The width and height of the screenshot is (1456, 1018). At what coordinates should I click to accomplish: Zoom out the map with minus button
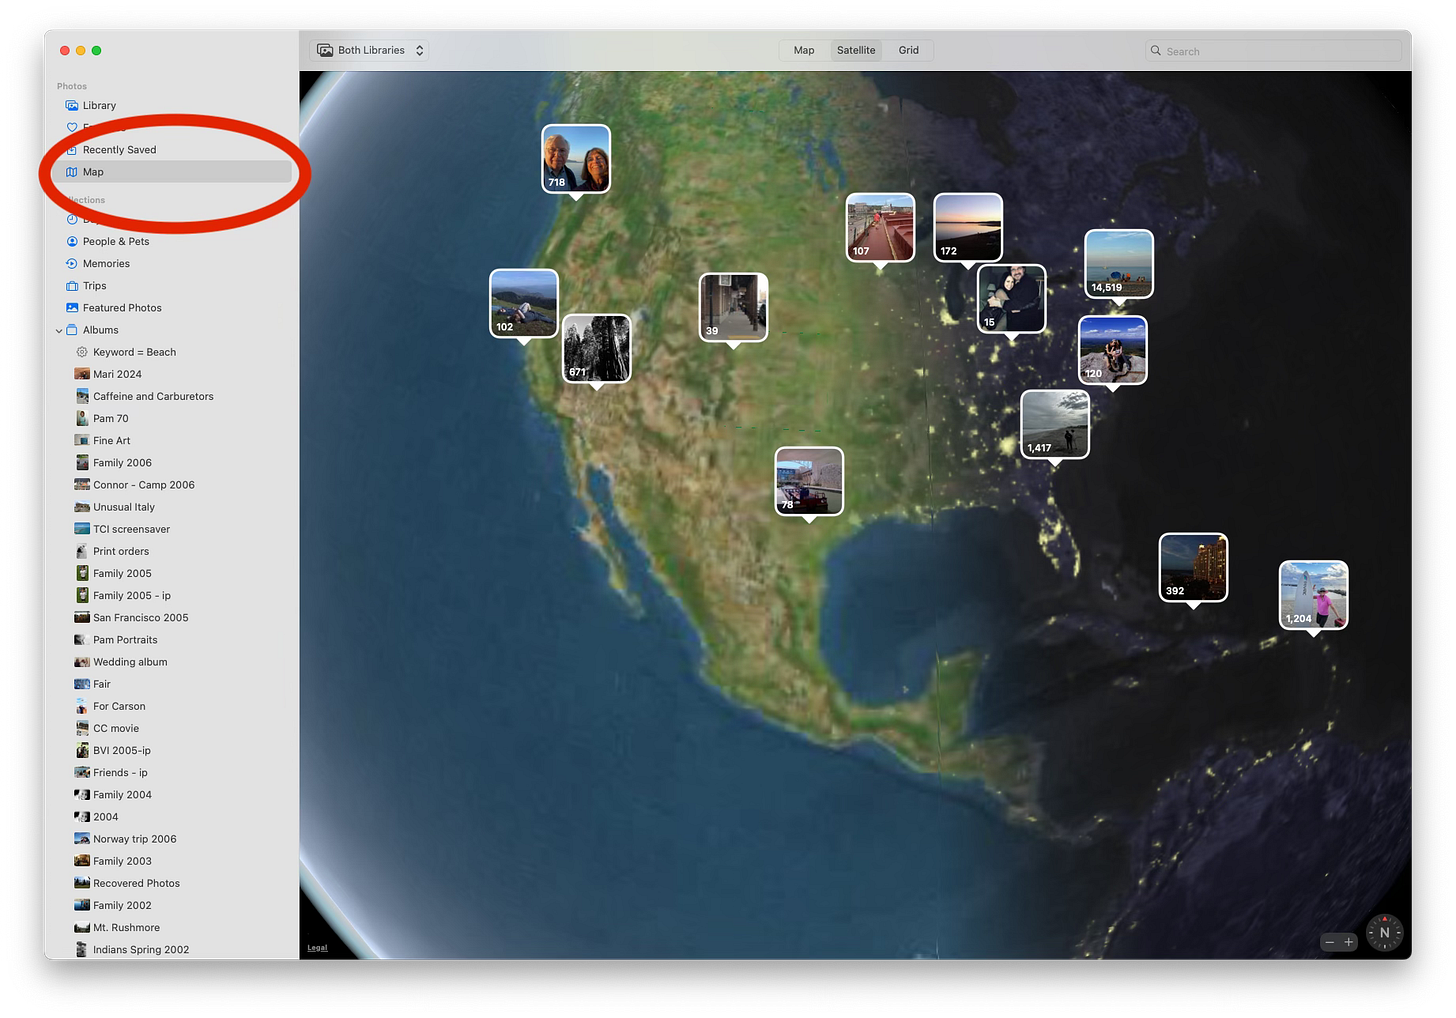tap(1330, 942)
